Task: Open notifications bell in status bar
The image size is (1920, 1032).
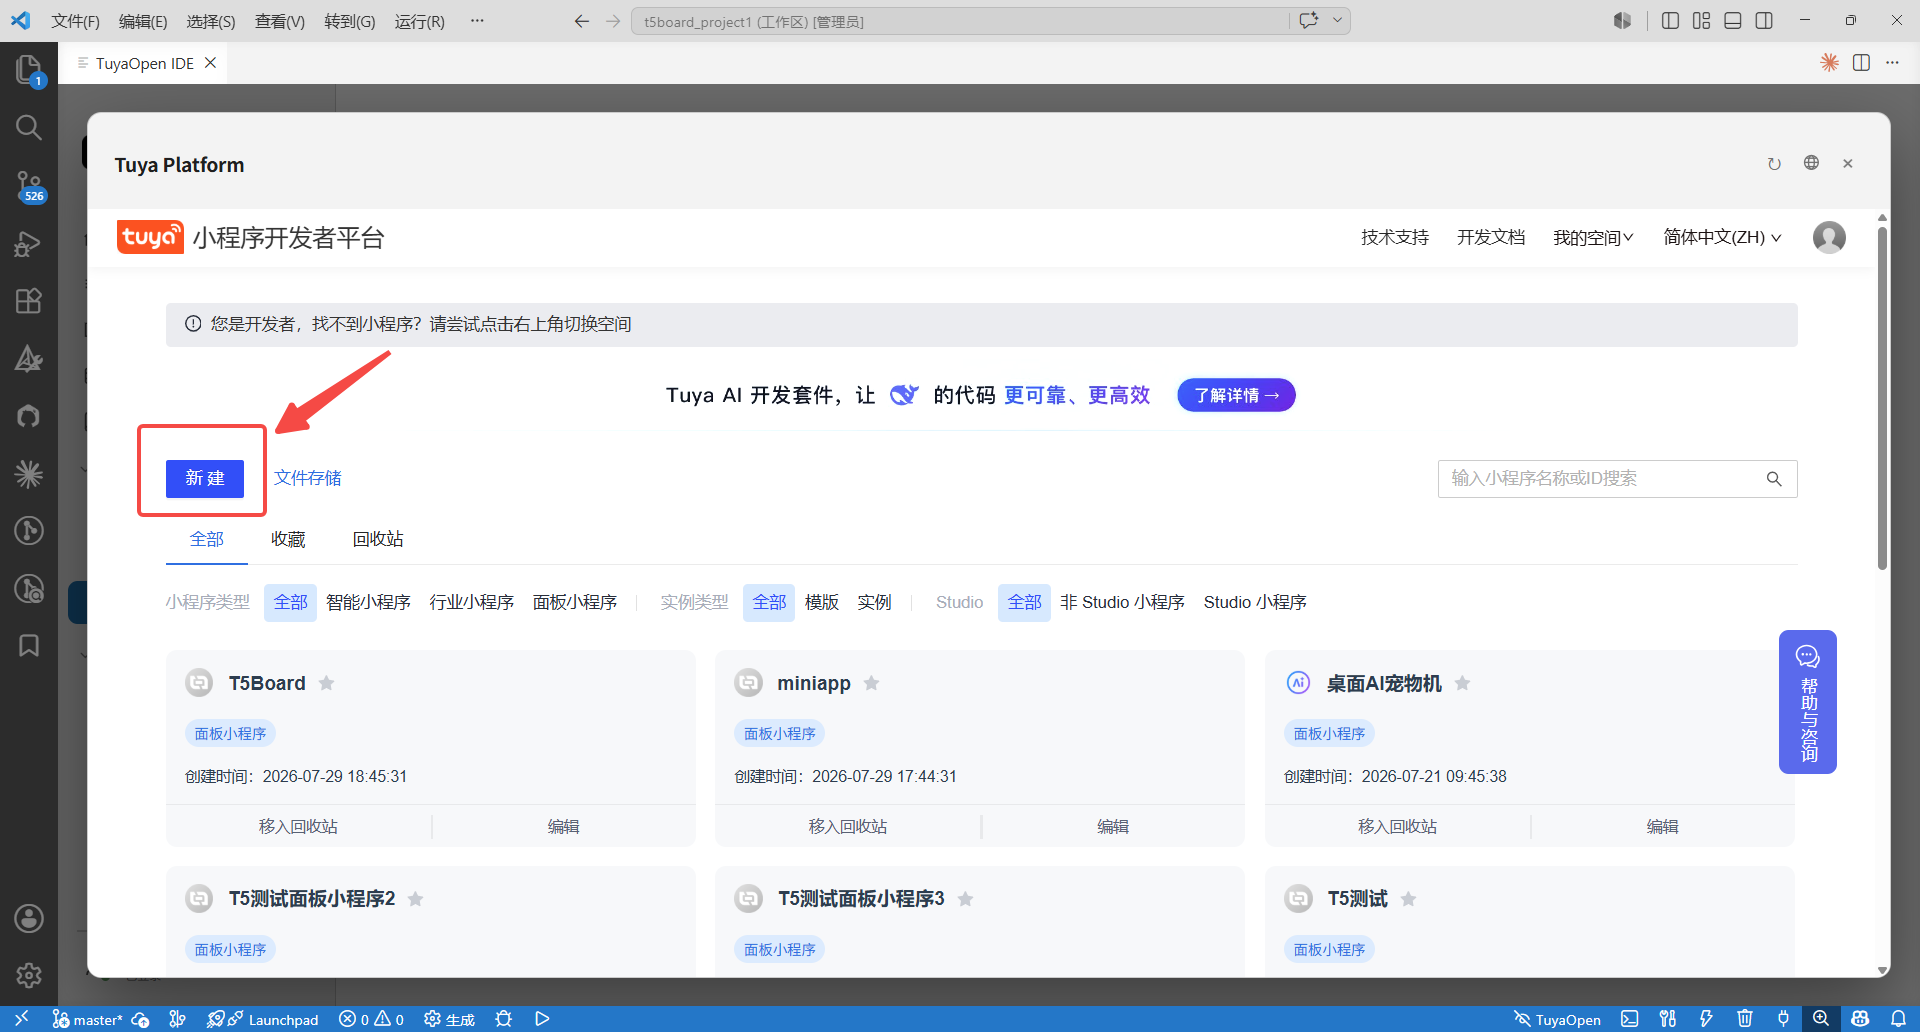Action: (1898, 1019)
